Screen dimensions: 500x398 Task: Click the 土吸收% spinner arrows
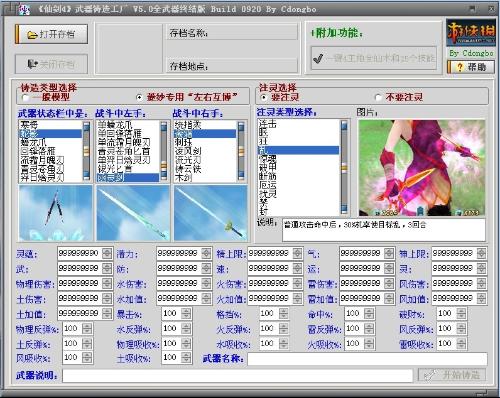186,358
